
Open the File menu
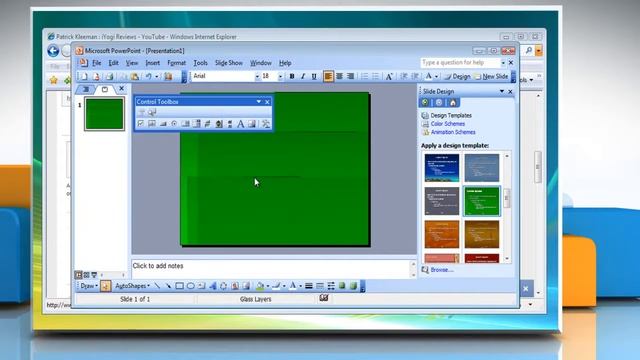(x=97, y=63)
